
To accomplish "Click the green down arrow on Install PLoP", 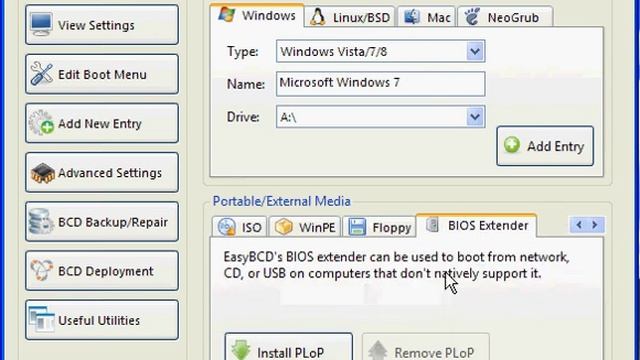I will pos(241,350).
